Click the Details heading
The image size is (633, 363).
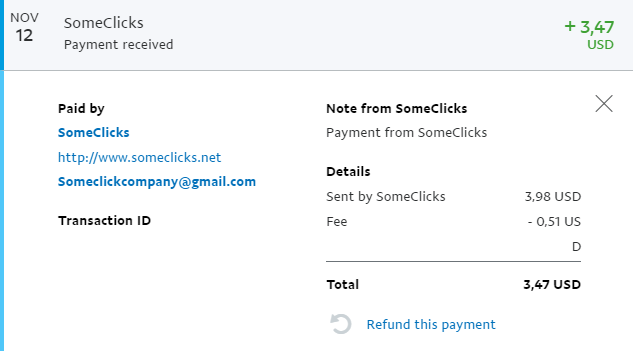348,172
